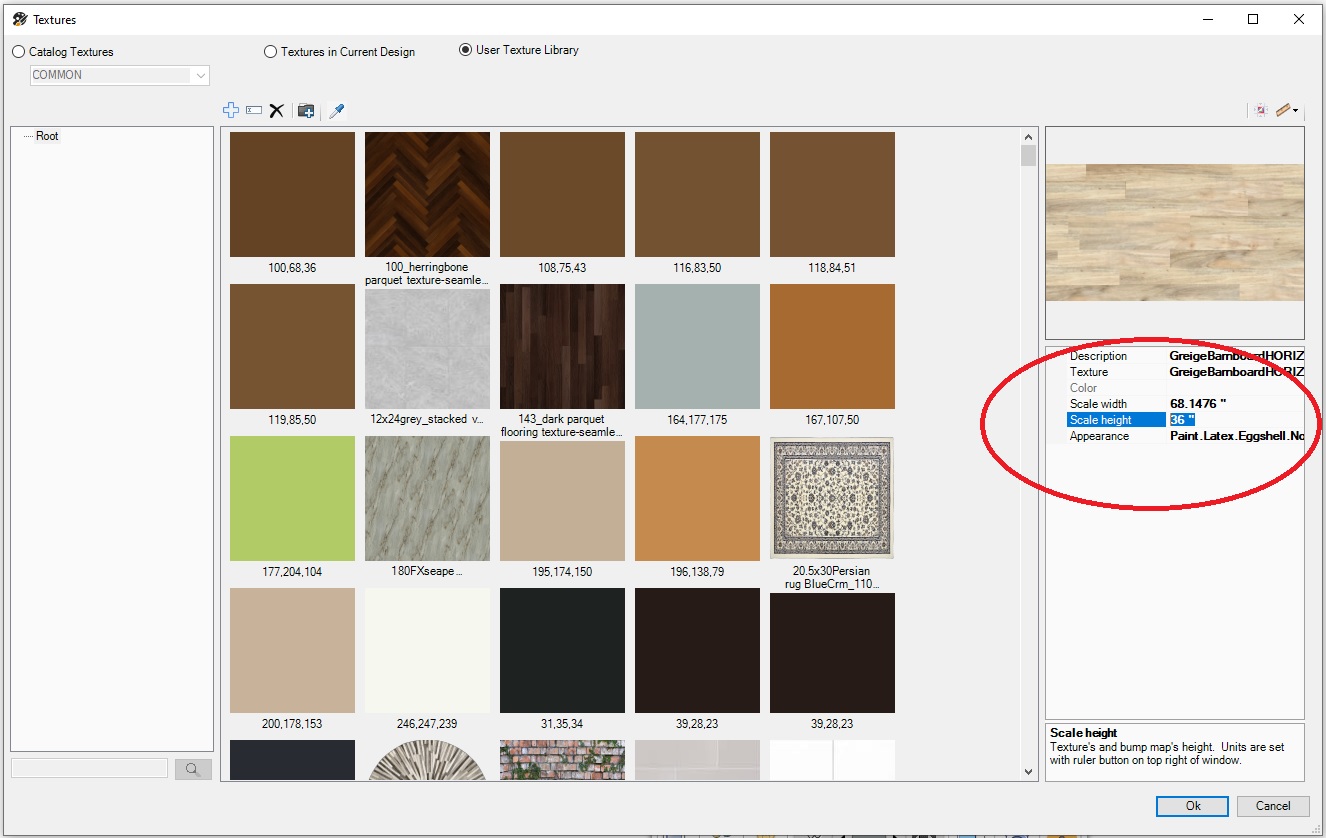The image size is (1326, 838).
Task: Select the eyedropper tool in toolbar
Action: click(337, 111)
